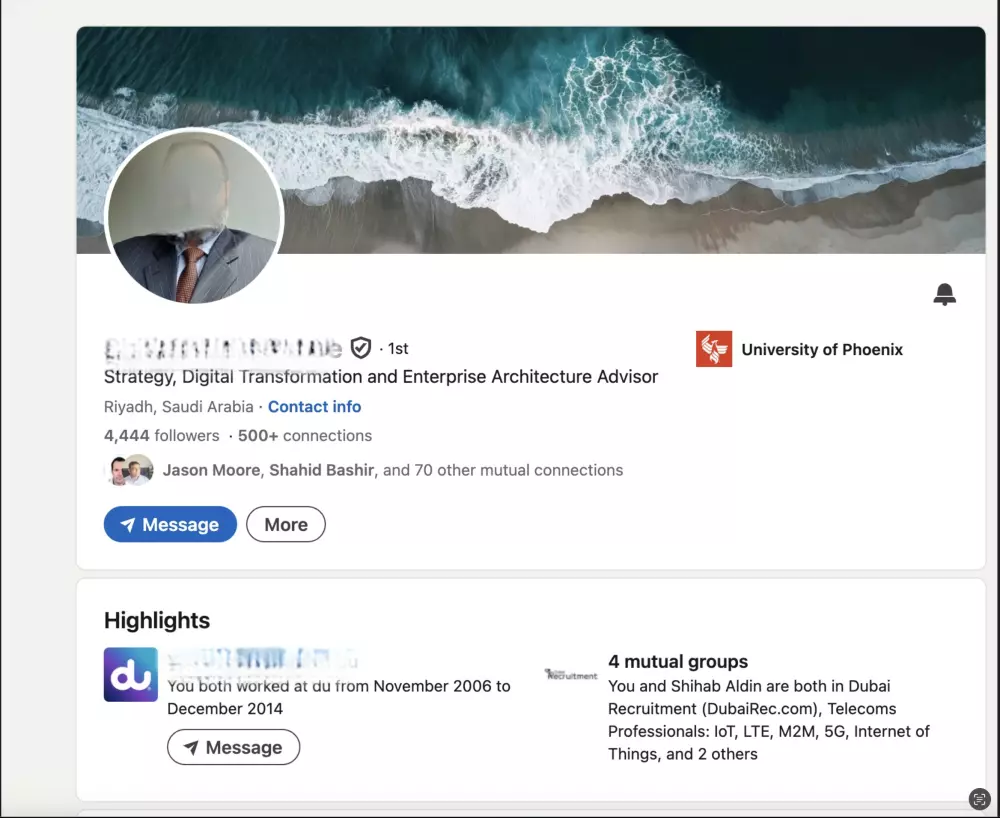Click the screenshot capture icon in the corner

pyautogui.click(x=979, y=798)
